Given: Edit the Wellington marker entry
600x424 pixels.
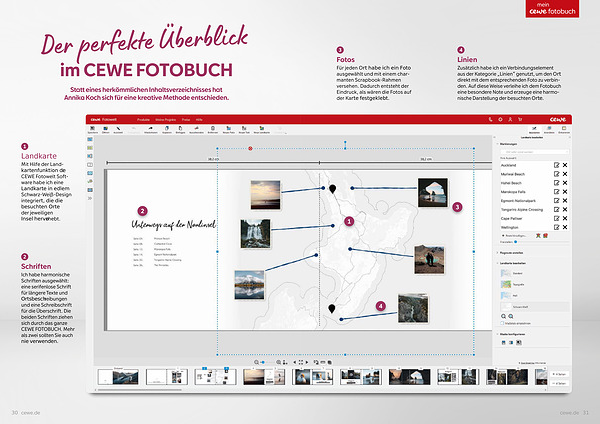Looking at the screenshot, I should tap(556, 227).
